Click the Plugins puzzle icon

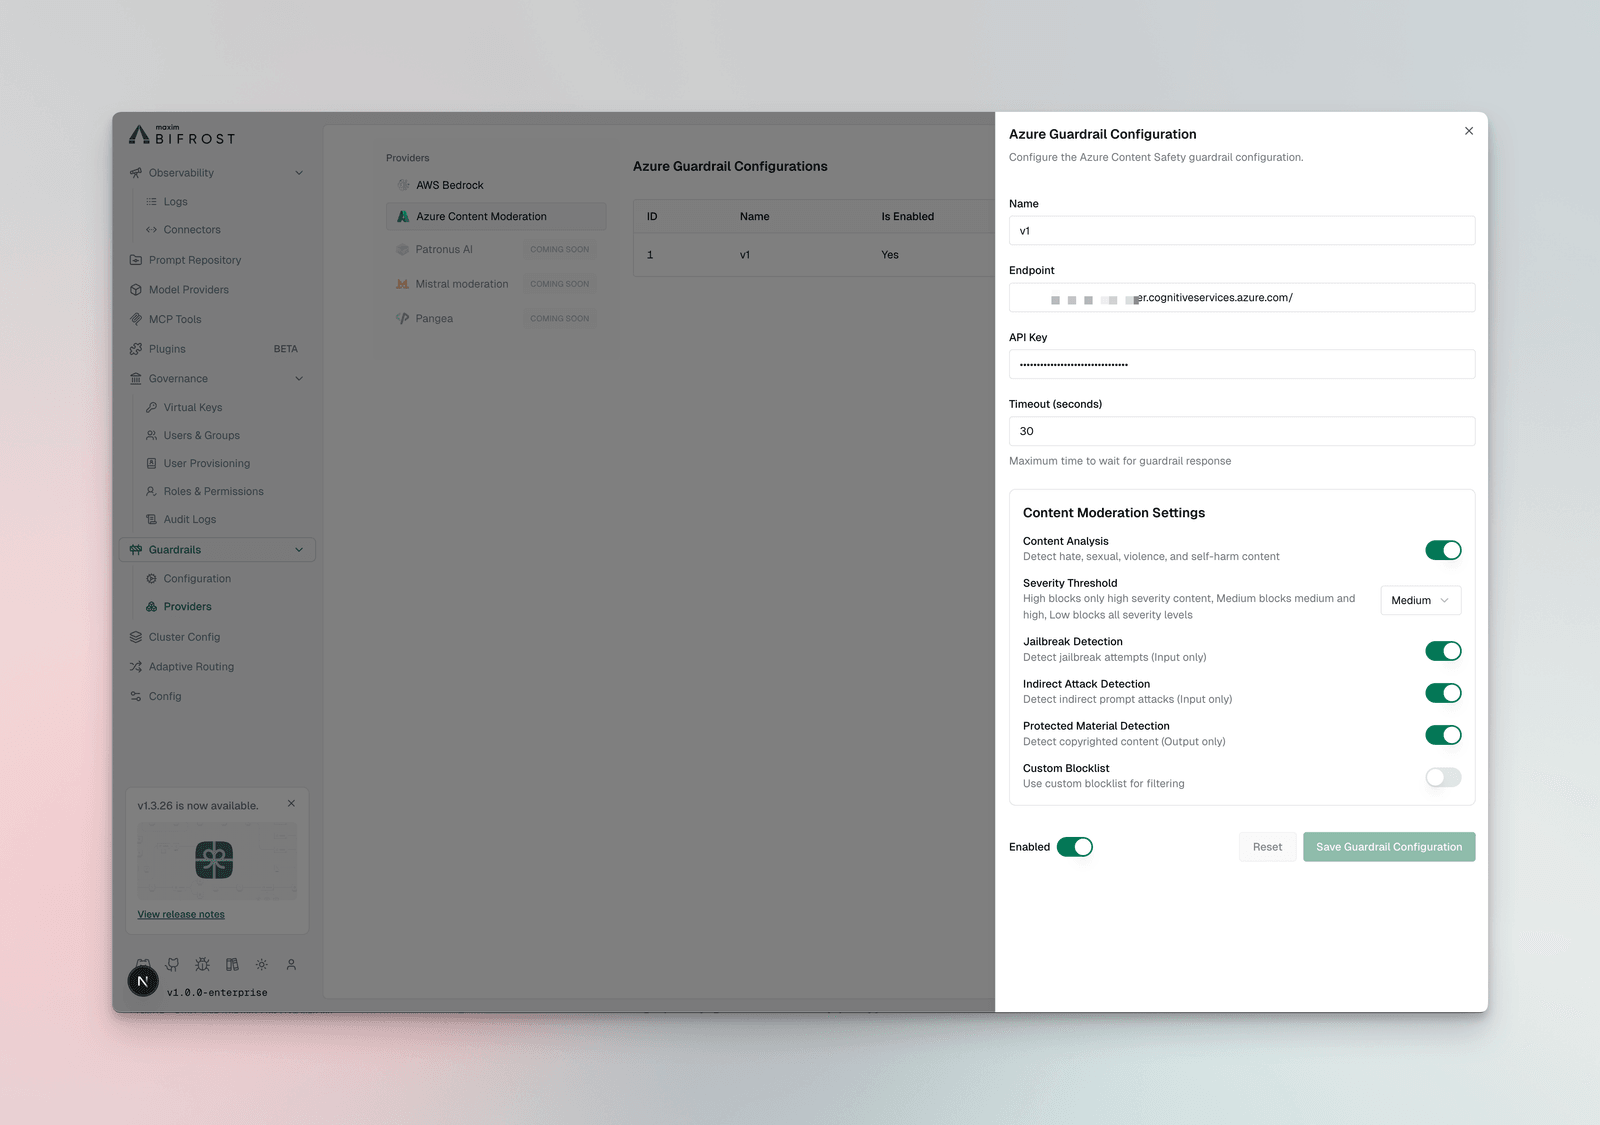(136, 349)
